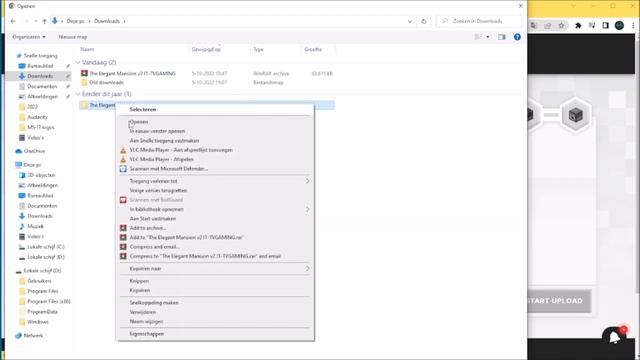Refresh the Downloads folder view
This screenshot has width=640, height=360.
(x=424, y=21)
